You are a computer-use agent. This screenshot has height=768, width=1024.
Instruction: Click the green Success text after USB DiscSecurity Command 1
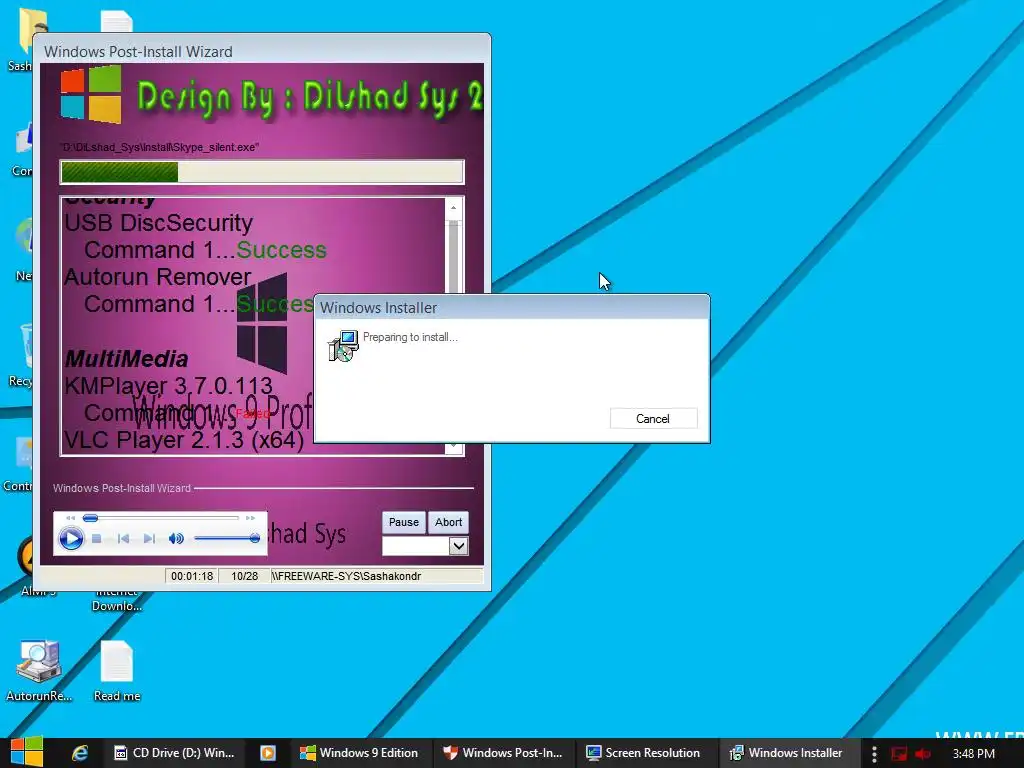[281, 250]
